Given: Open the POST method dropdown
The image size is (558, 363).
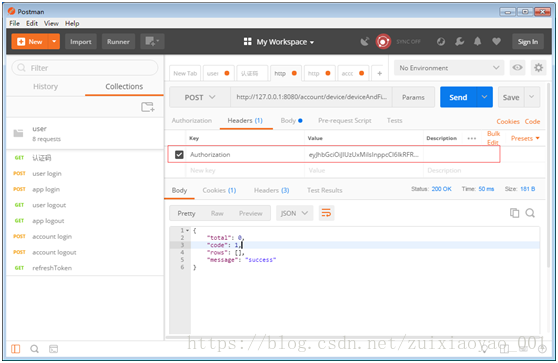Looking at the screenshot, I should pos(200,97).
